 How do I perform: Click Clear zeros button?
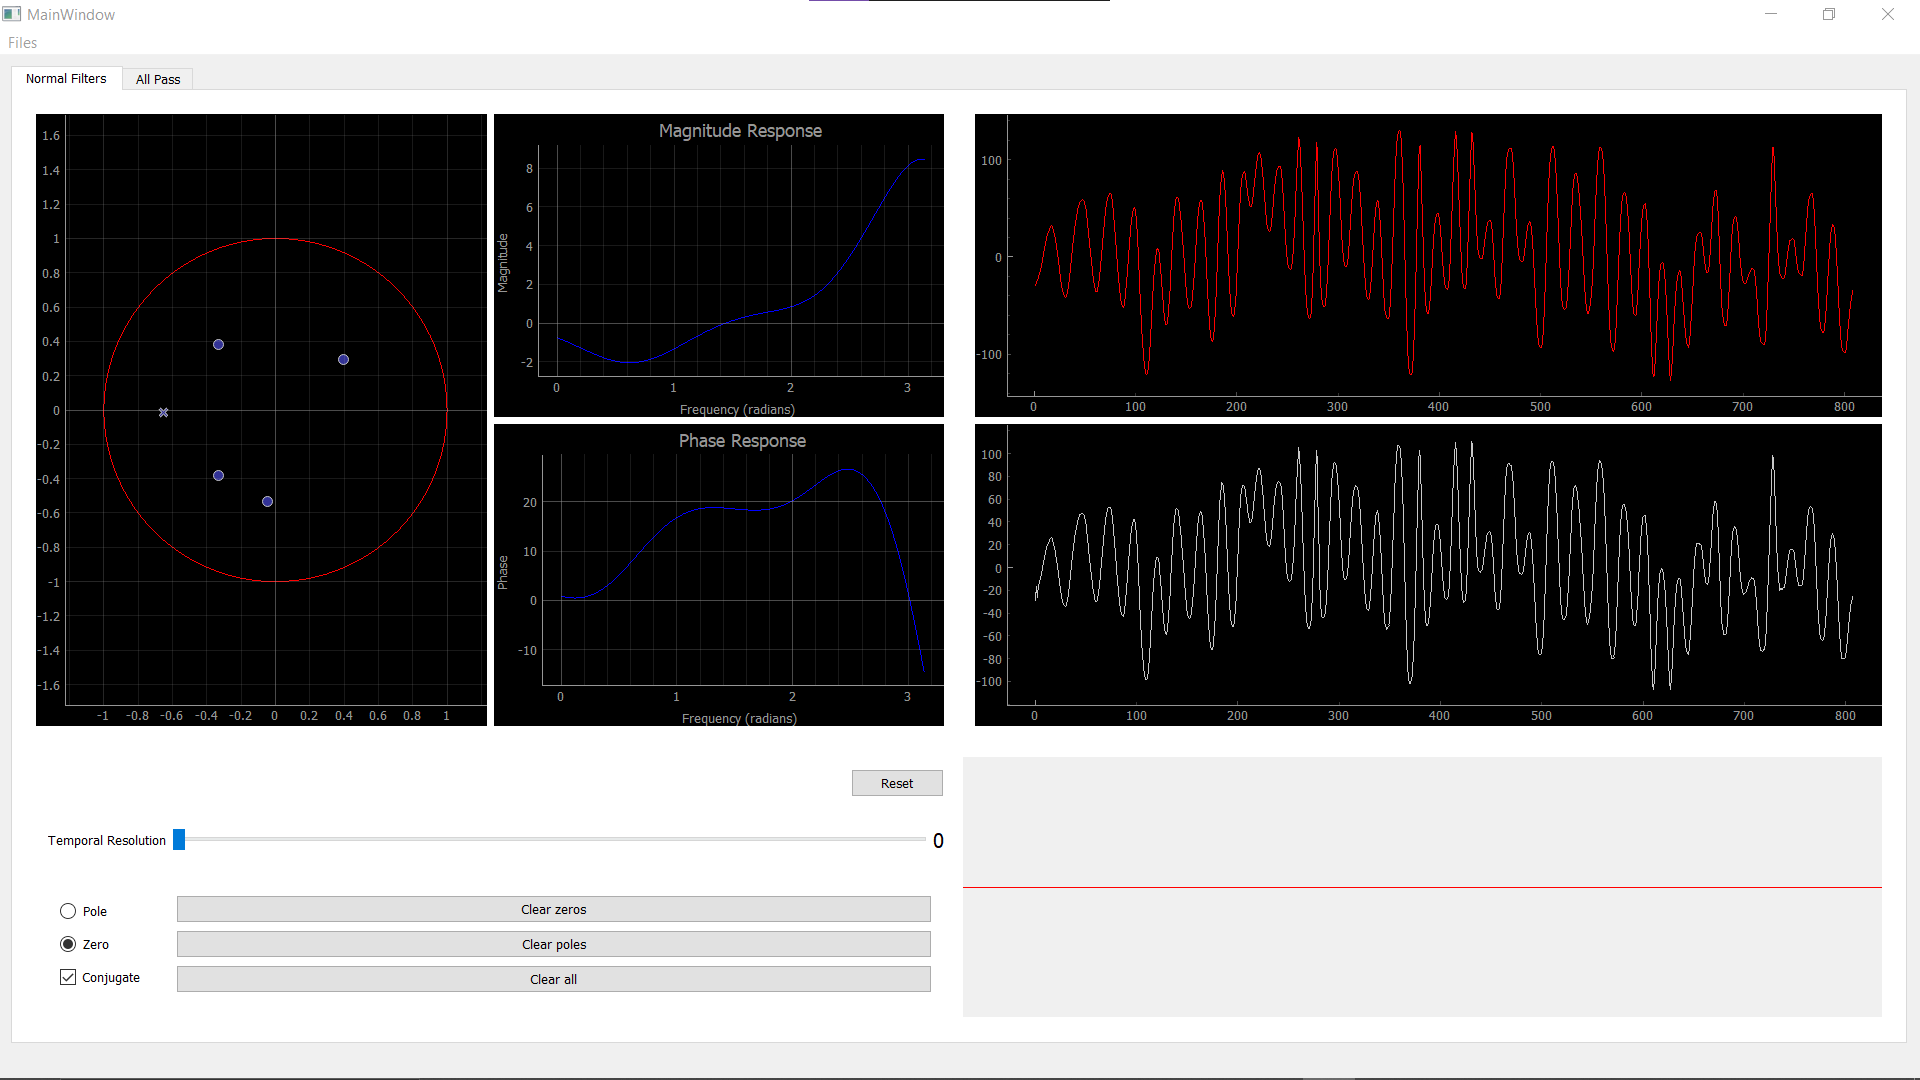click(553, 909)
